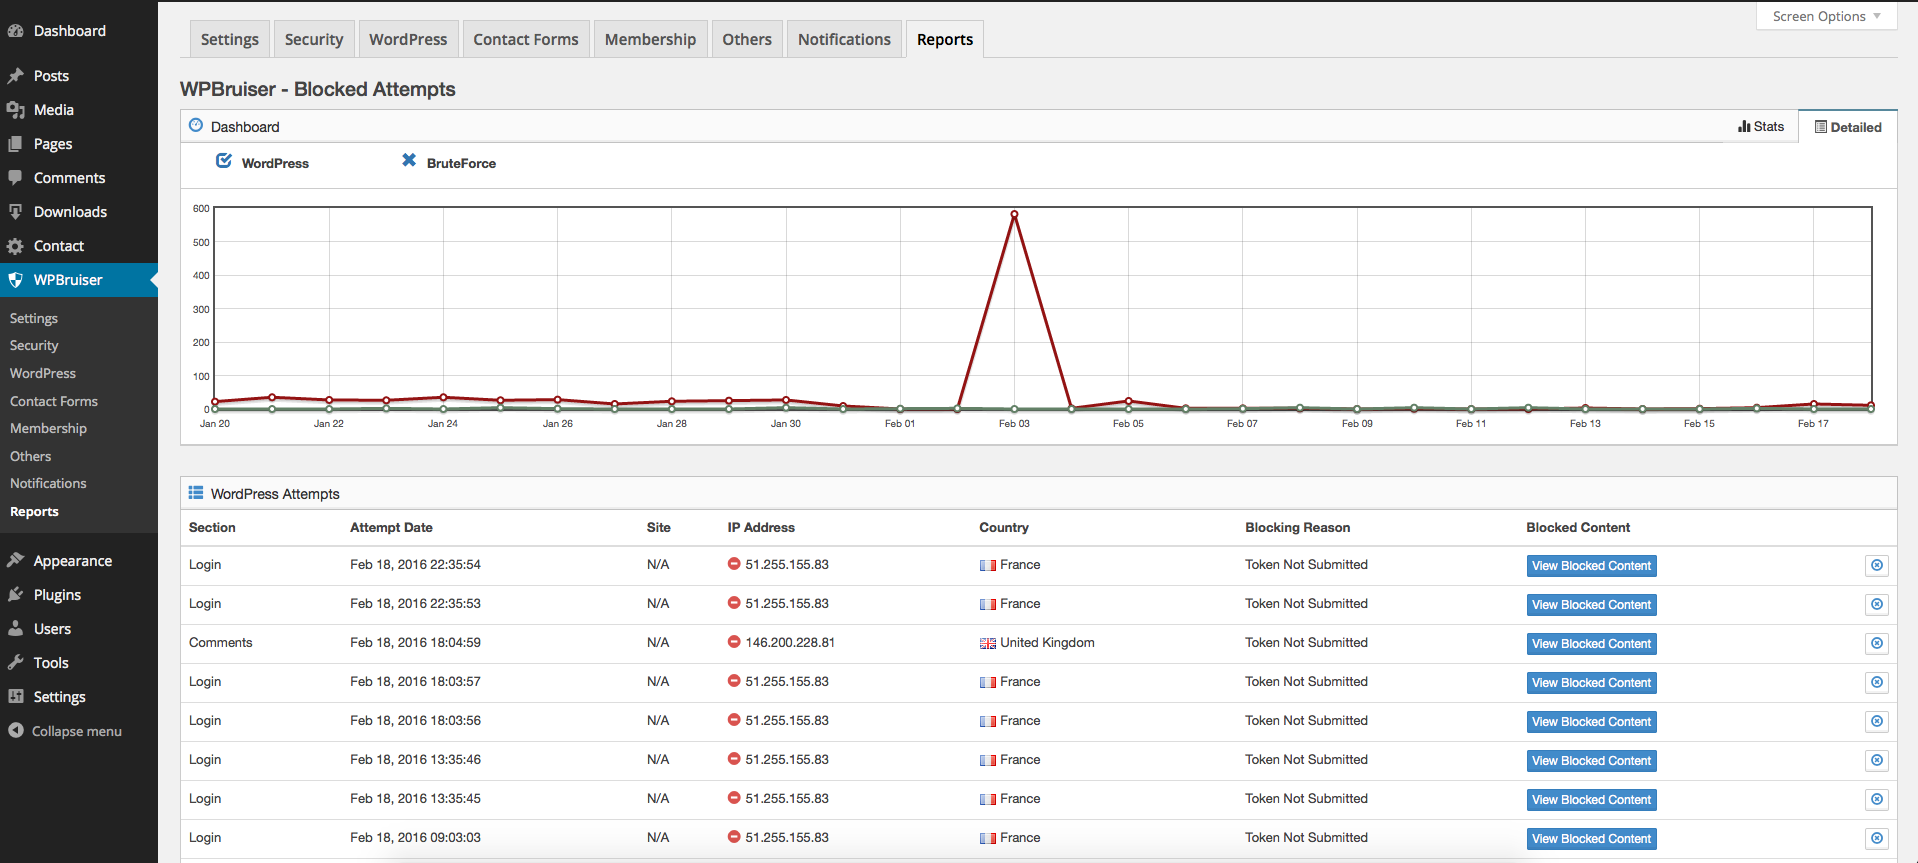Open the Security submenu link

point(34,345)
